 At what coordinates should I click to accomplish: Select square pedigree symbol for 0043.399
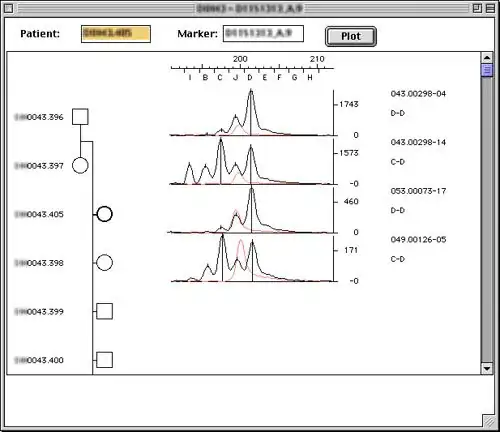[104, 311]
